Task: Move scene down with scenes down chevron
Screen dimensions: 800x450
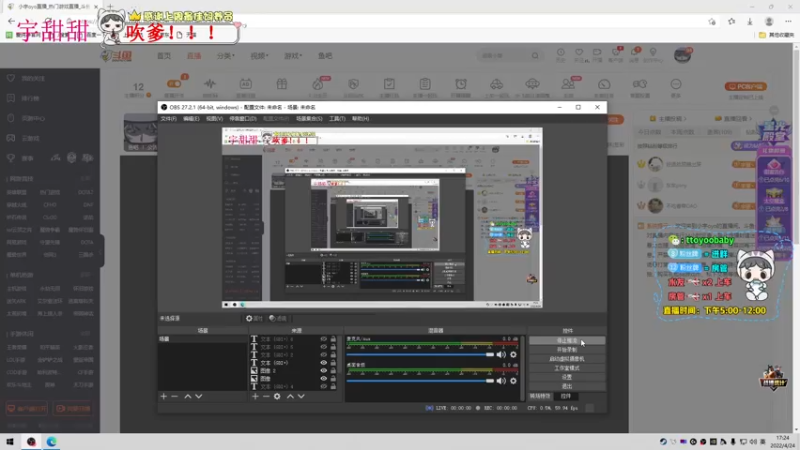Action: (x=198, y=396)
